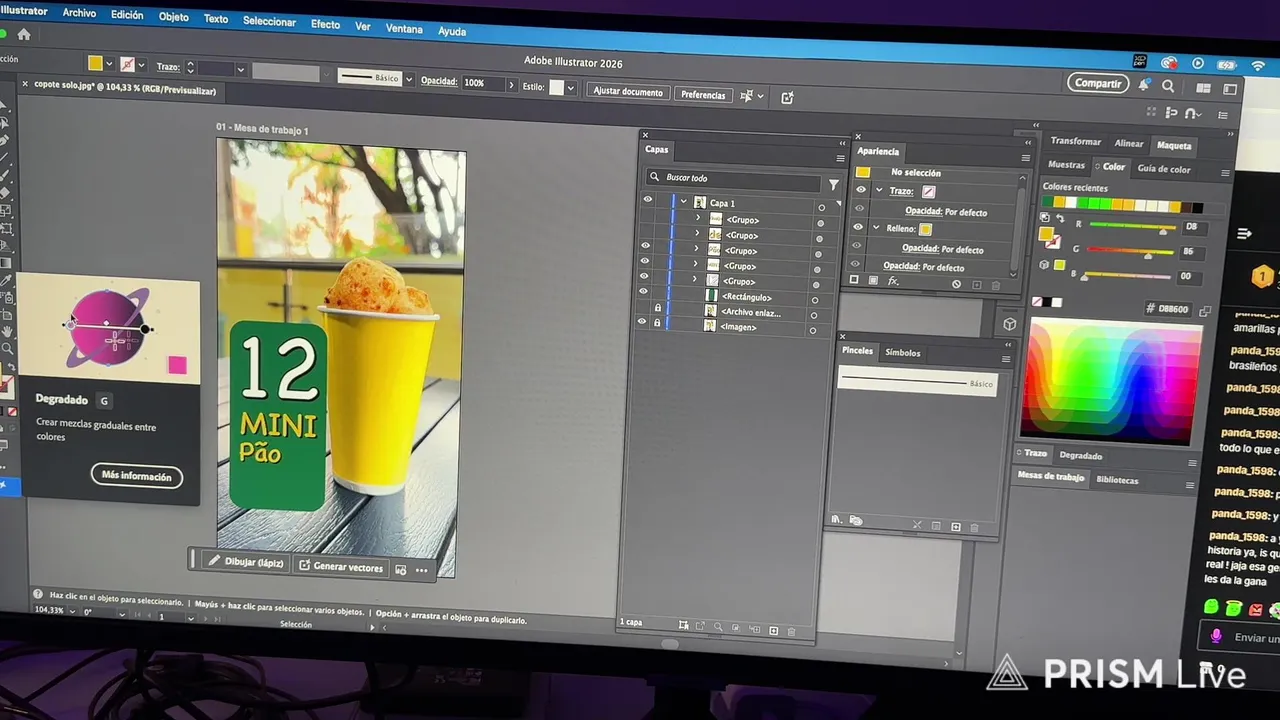The height and width of the screenshot is (720, 1280).
Task: Click the search magnifier icon near Compartir
Action: [x=1168, y=87]
